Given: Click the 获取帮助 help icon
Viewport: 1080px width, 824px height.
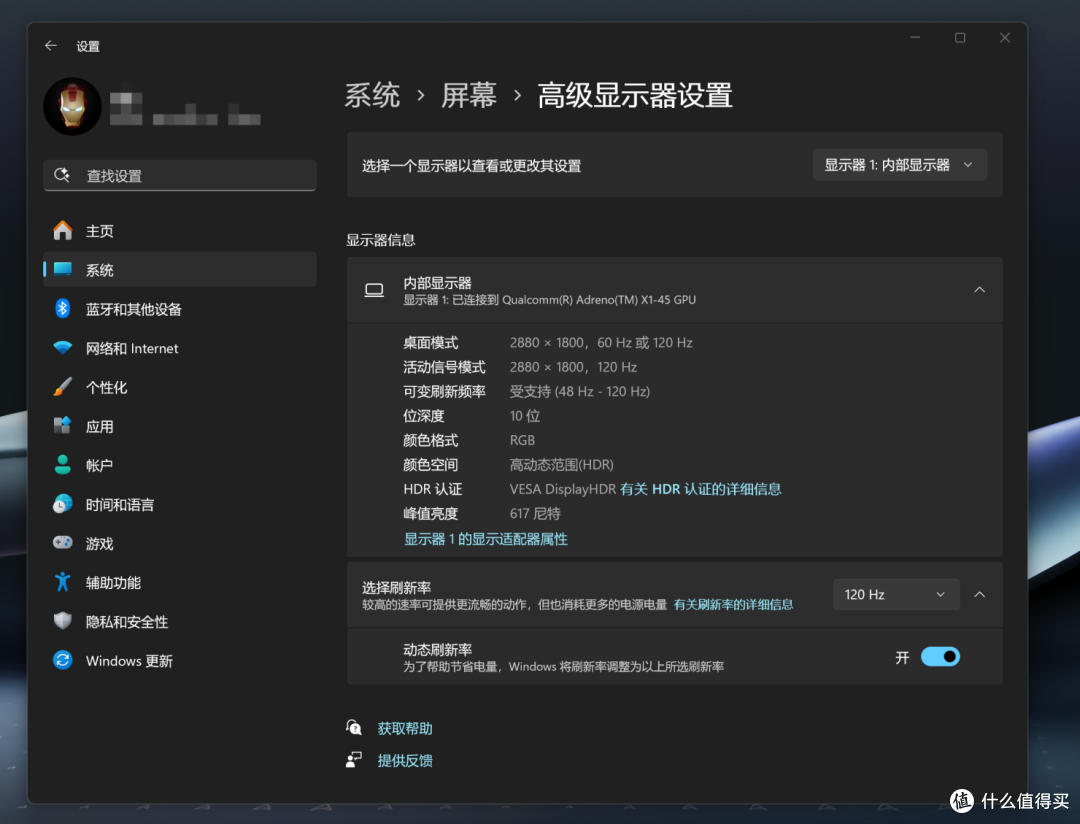Looking at the screenshot, I should pyautogui.click(x=354, y=728).
